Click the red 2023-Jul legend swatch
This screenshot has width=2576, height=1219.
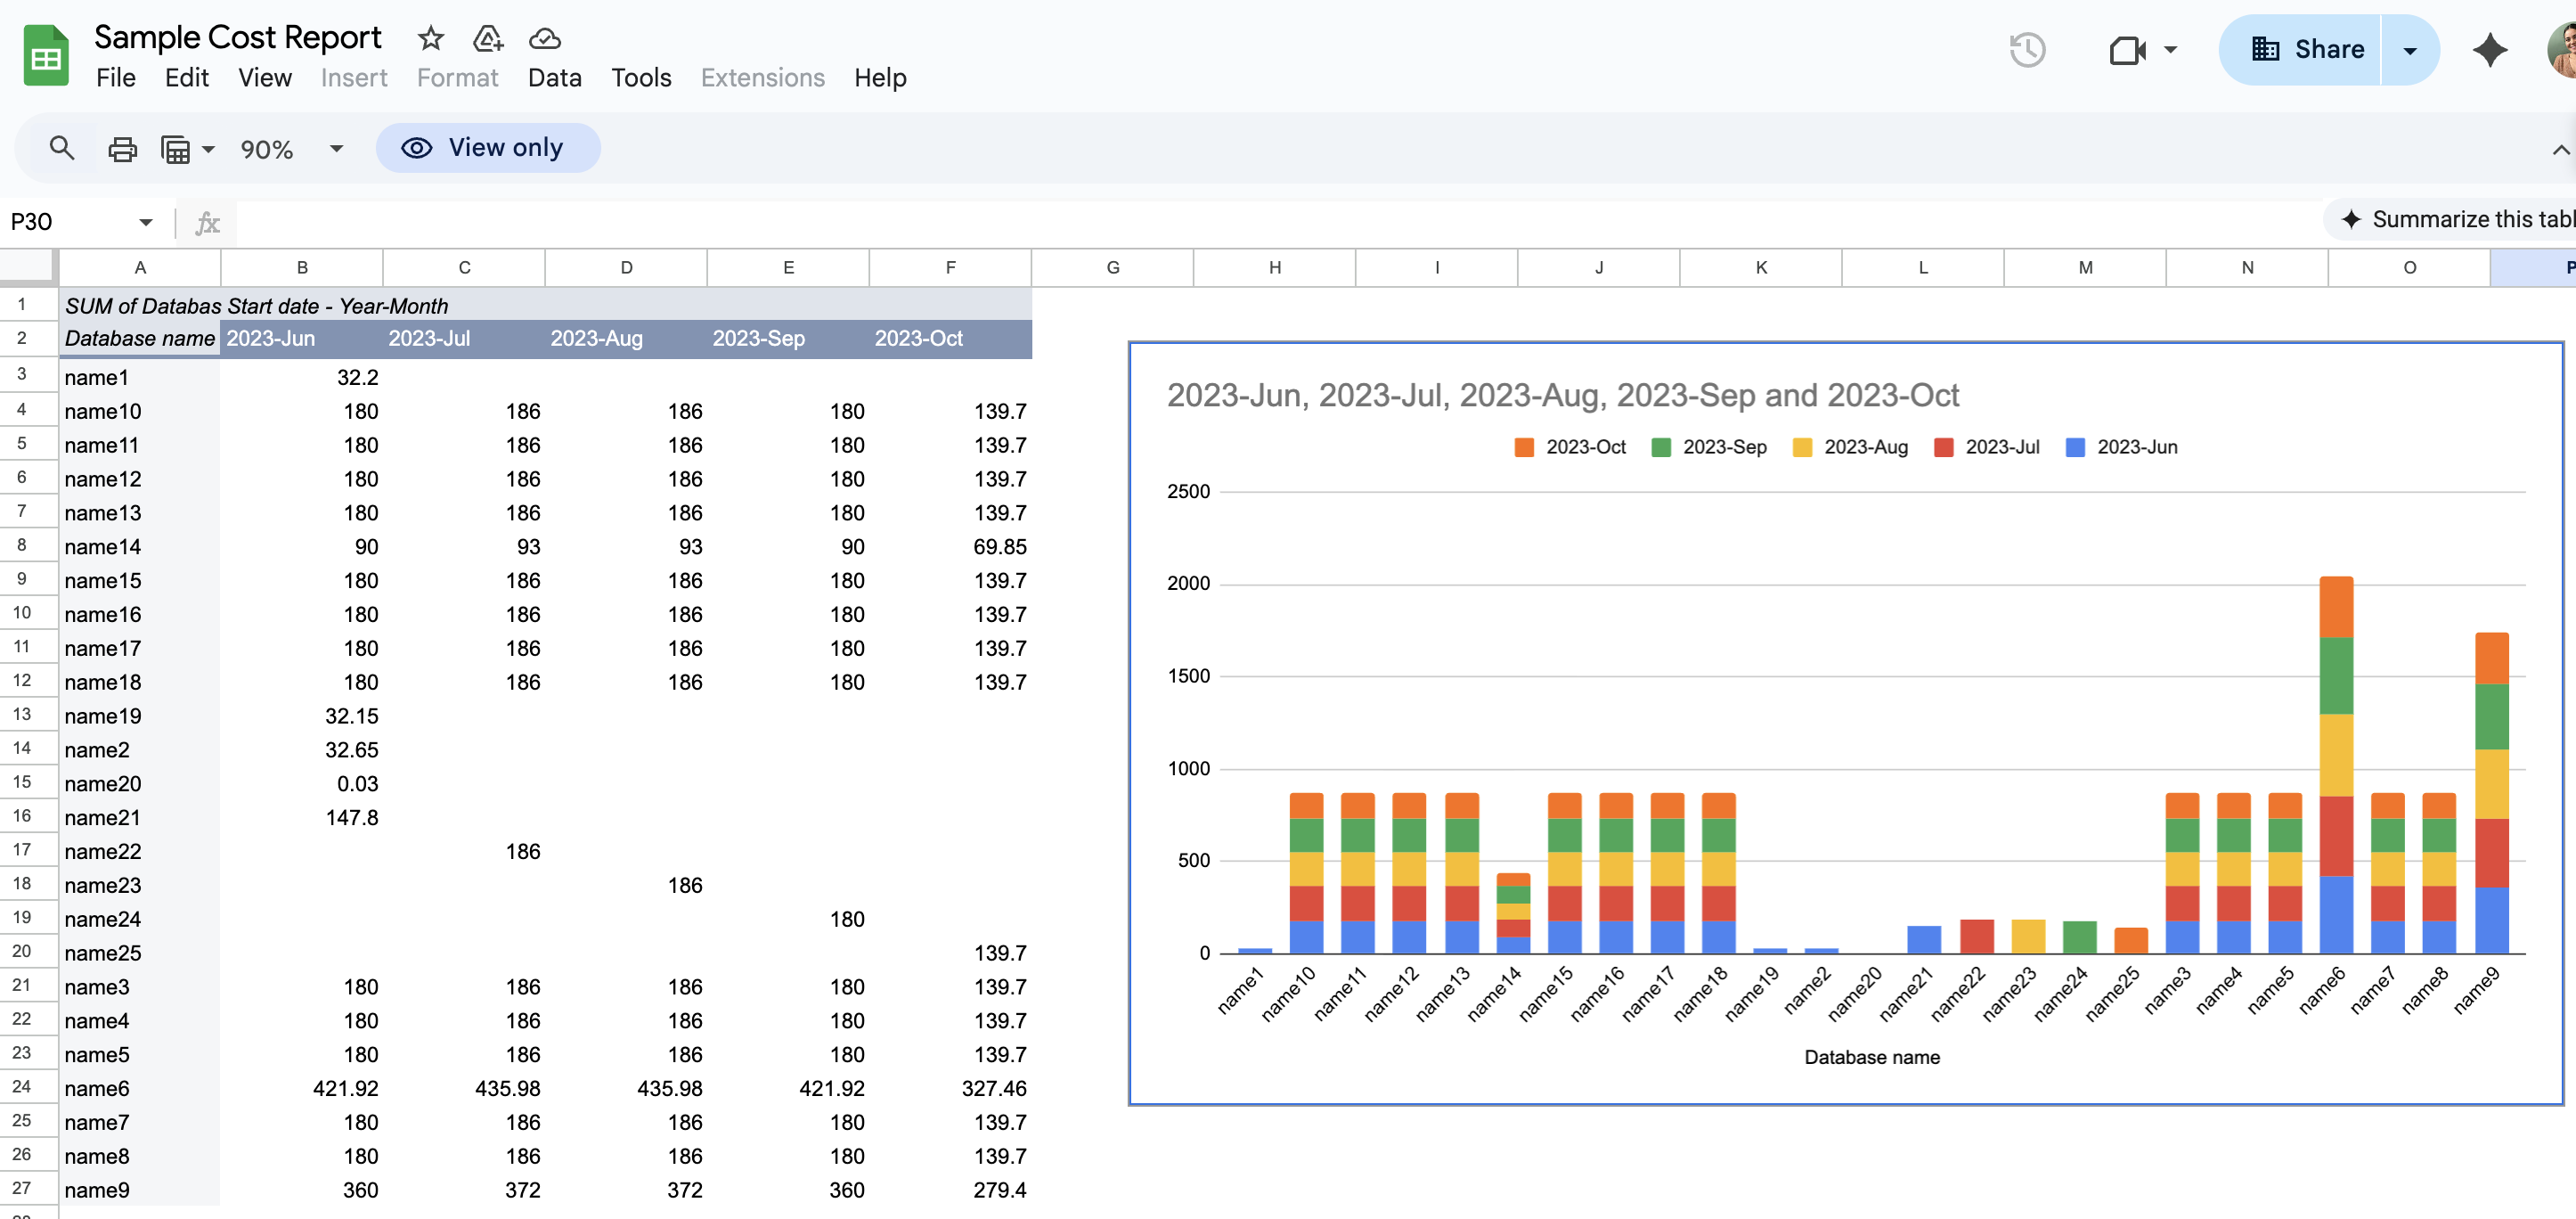(x=1943, y=448)
